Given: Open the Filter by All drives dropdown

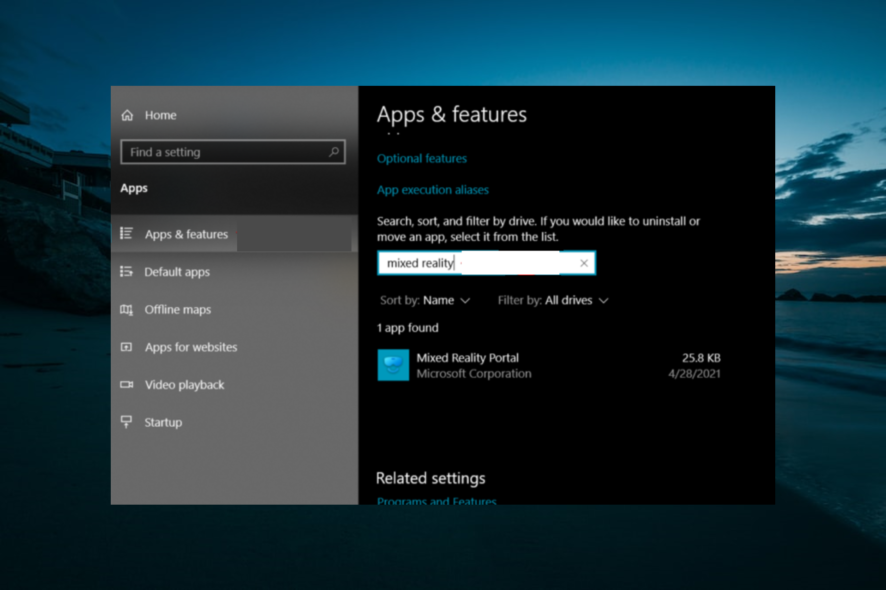Looking at the screenshot, I should [553, 300].
